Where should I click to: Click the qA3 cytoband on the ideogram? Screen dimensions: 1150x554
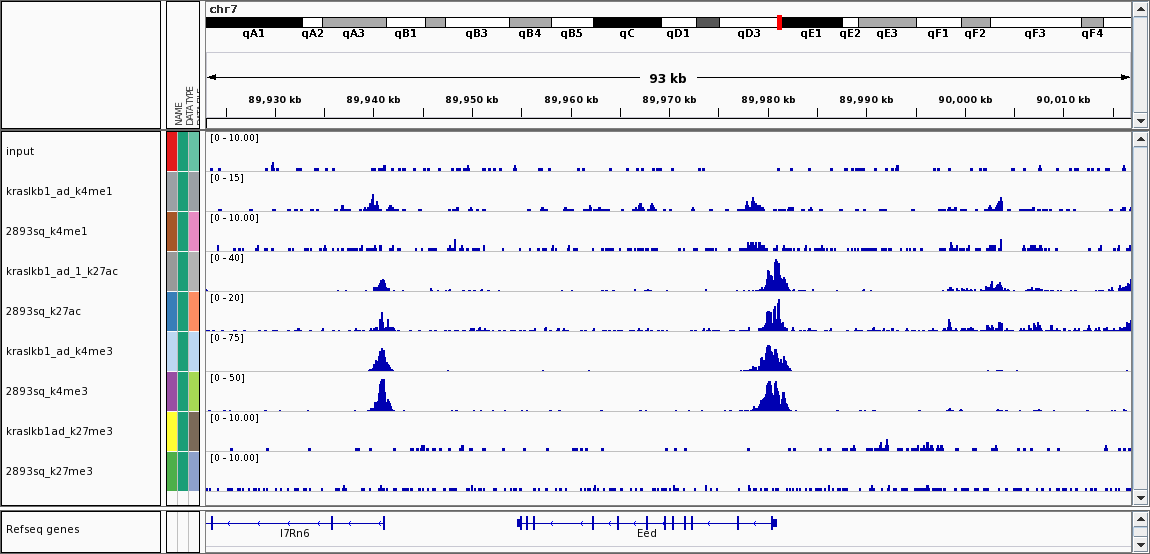pyautogui.click(x=354, y=22)
